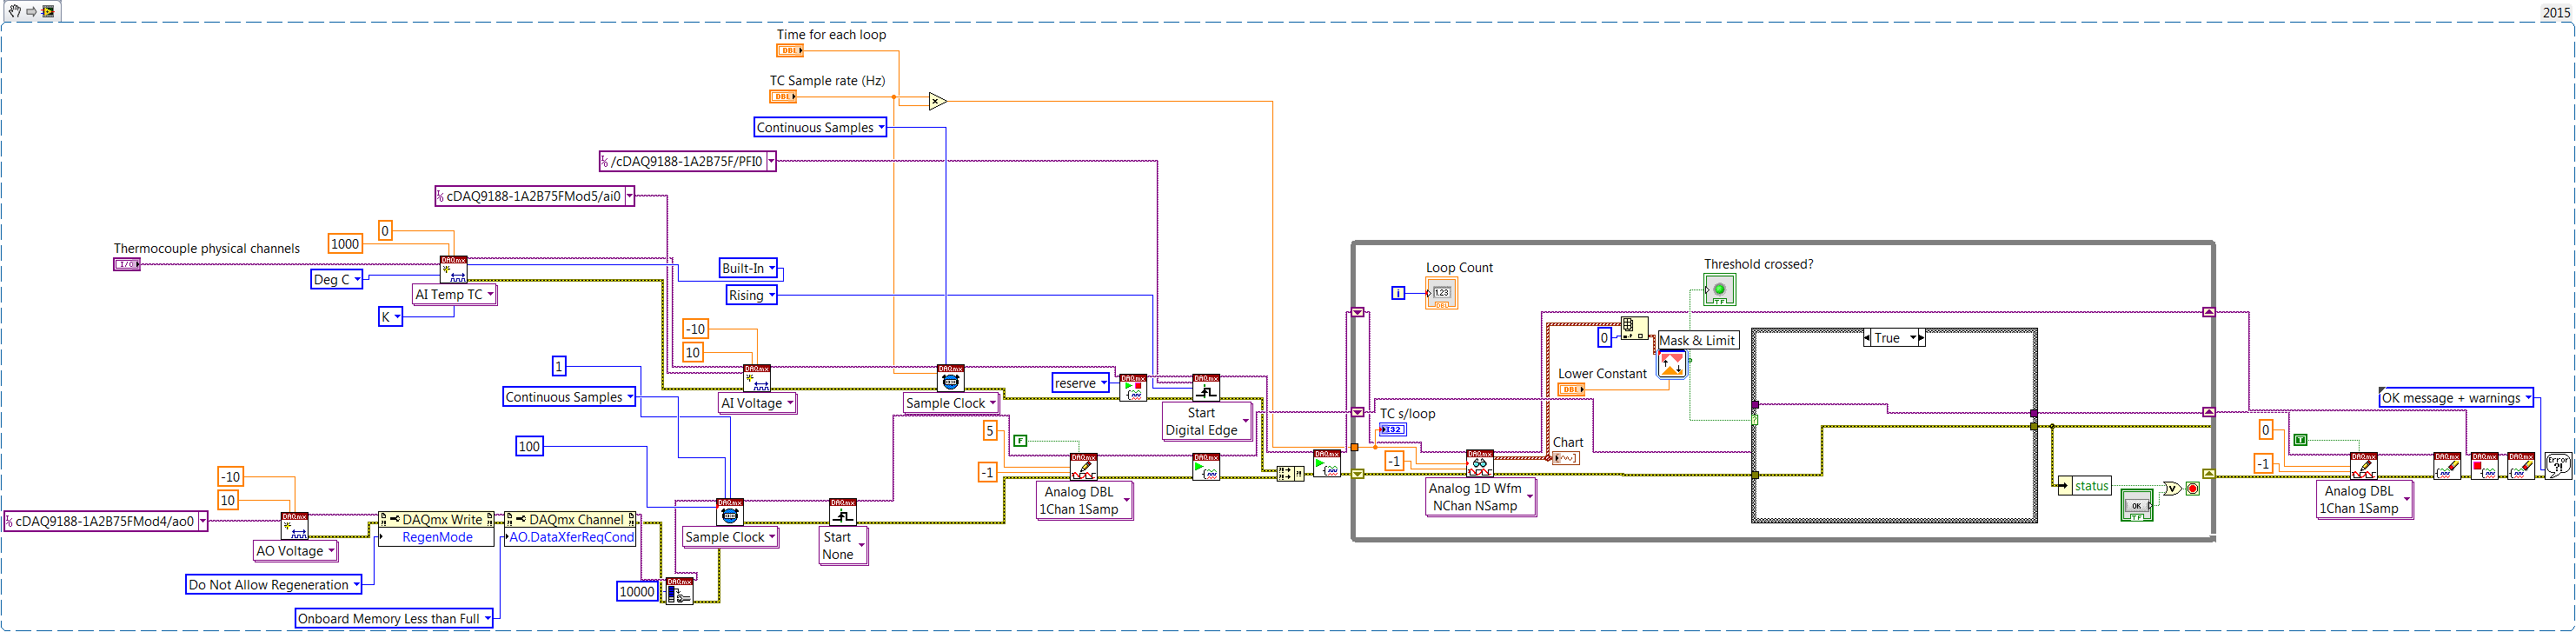
Task: Open the OK message + warnings enum
Action: 2456,398
